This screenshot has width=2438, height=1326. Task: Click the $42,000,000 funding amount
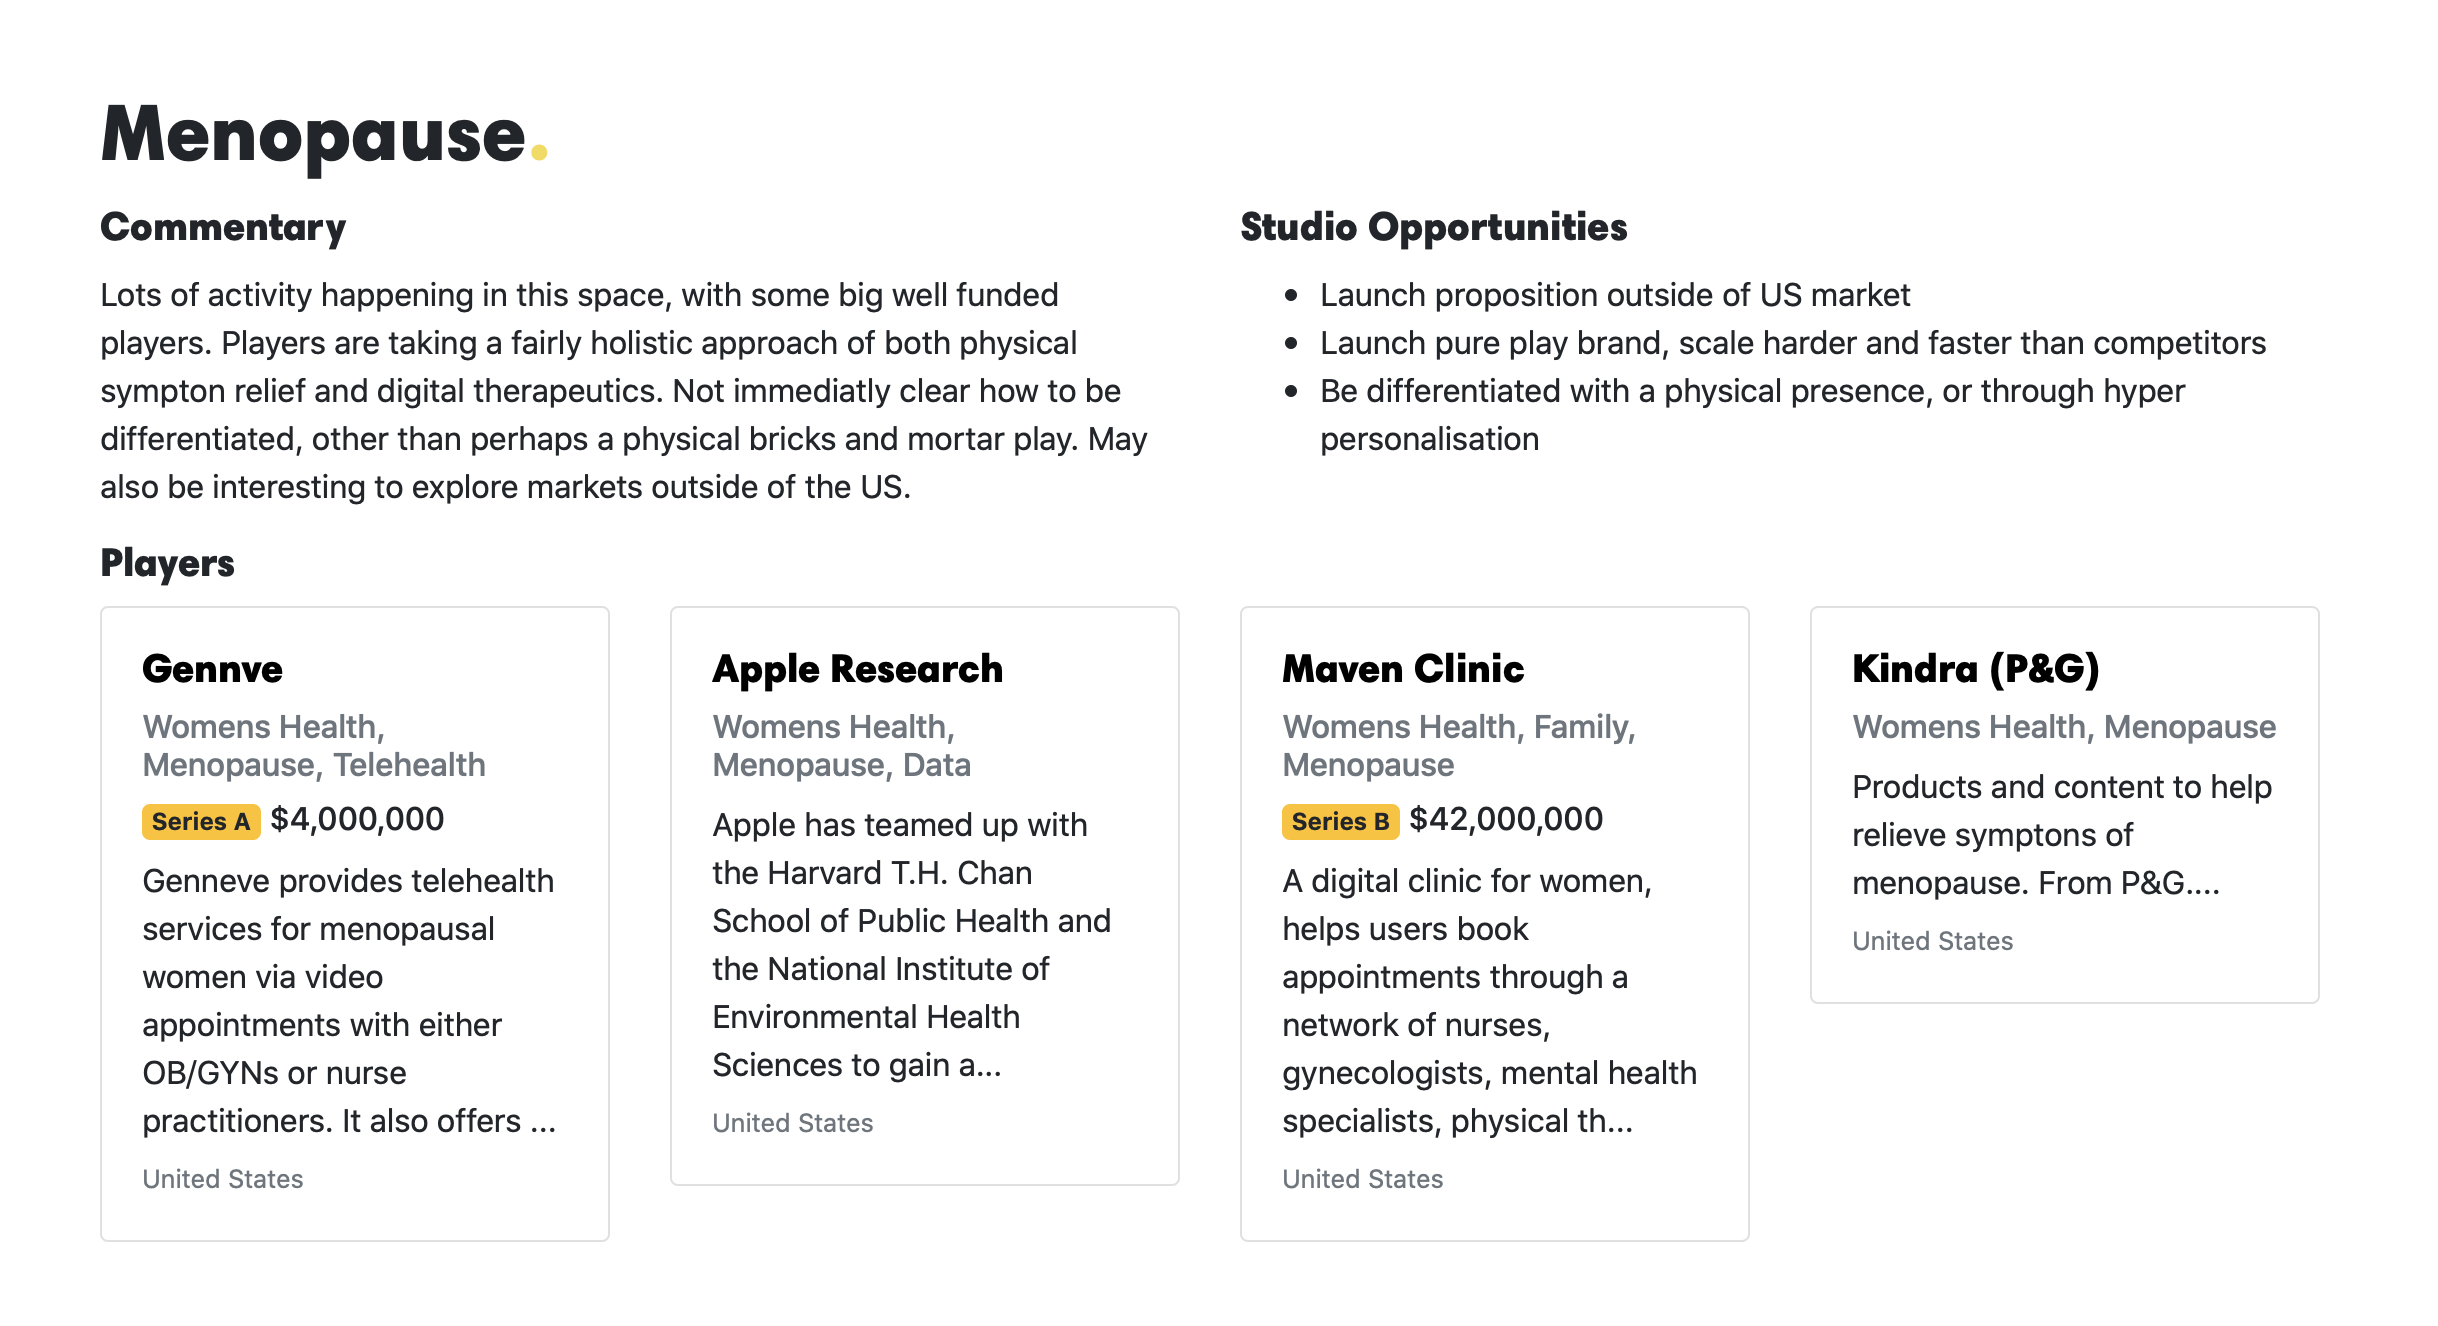pyautogui.click(x=1506, y=819)
